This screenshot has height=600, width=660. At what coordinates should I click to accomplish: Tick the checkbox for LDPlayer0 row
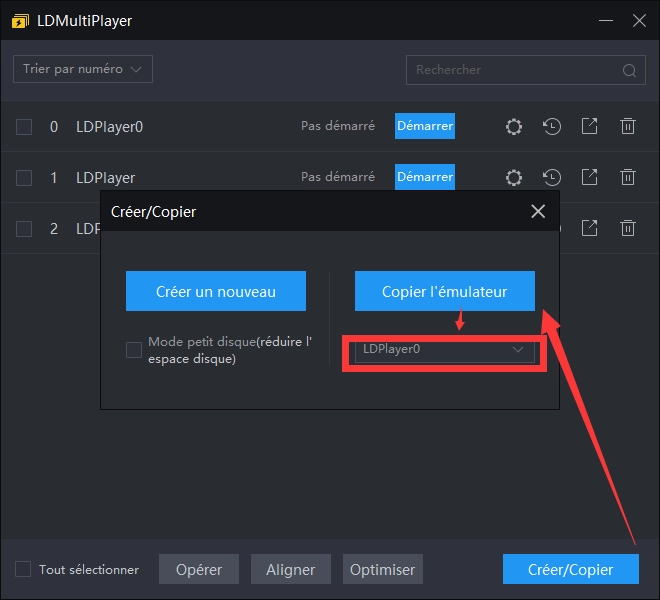click(24, 127)
